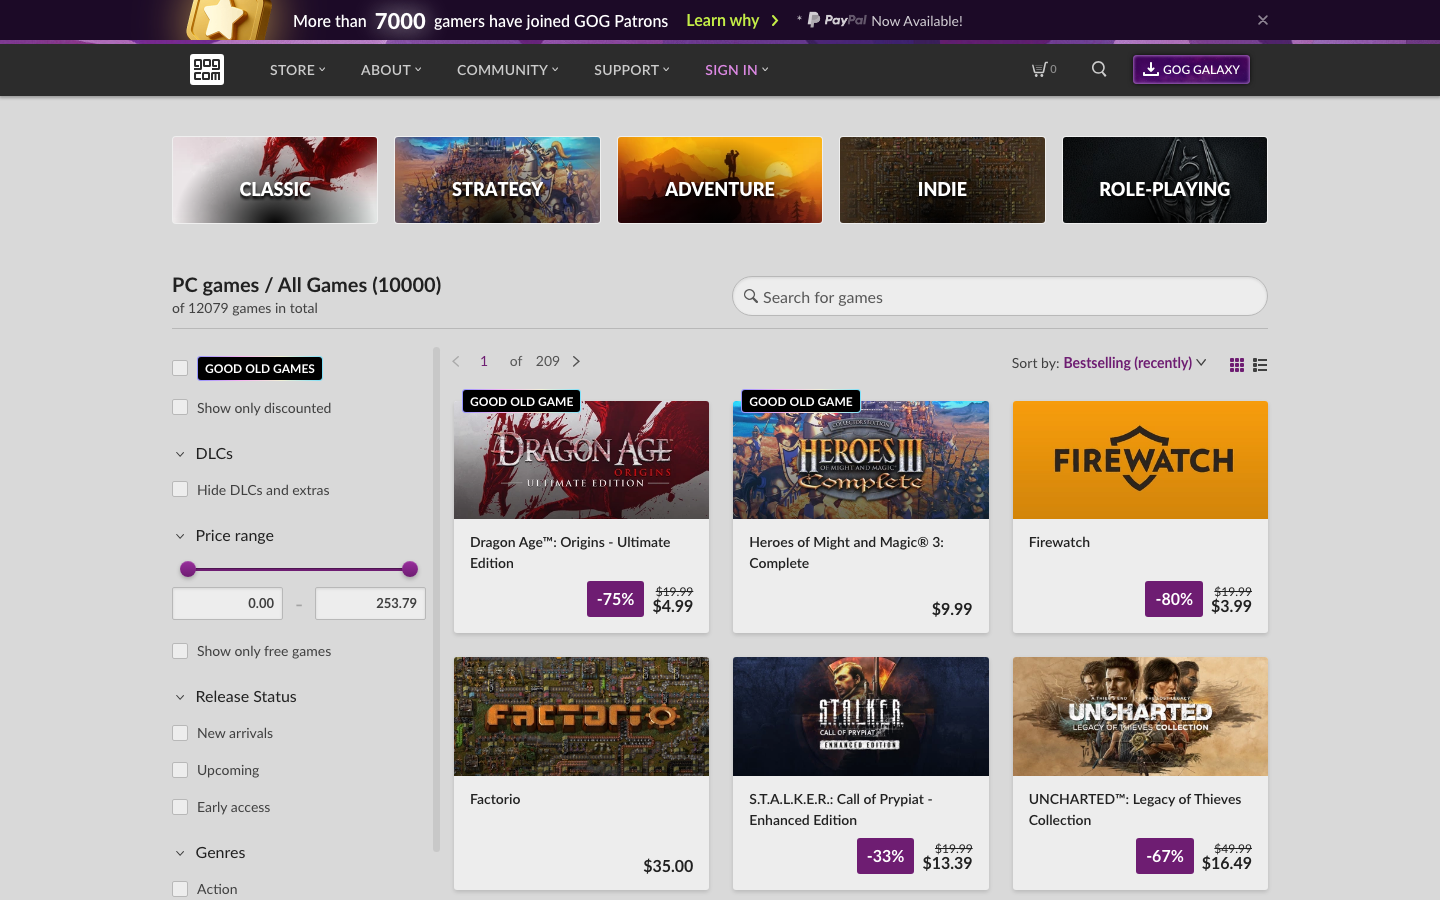Click the current page number 1 field

pyautogui.click(x=484, y=361)
